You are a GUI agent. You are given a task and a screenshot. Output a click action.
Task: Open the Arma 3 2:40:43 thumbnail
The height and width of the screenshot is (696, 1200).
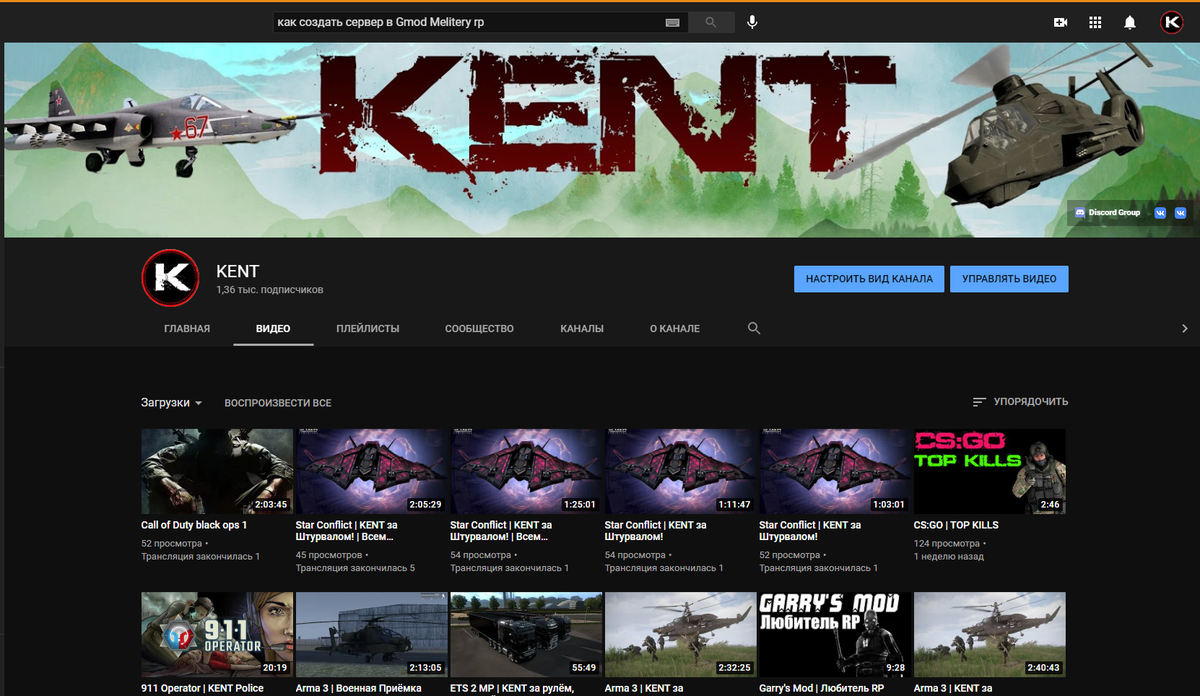click(x=990, y=635)
